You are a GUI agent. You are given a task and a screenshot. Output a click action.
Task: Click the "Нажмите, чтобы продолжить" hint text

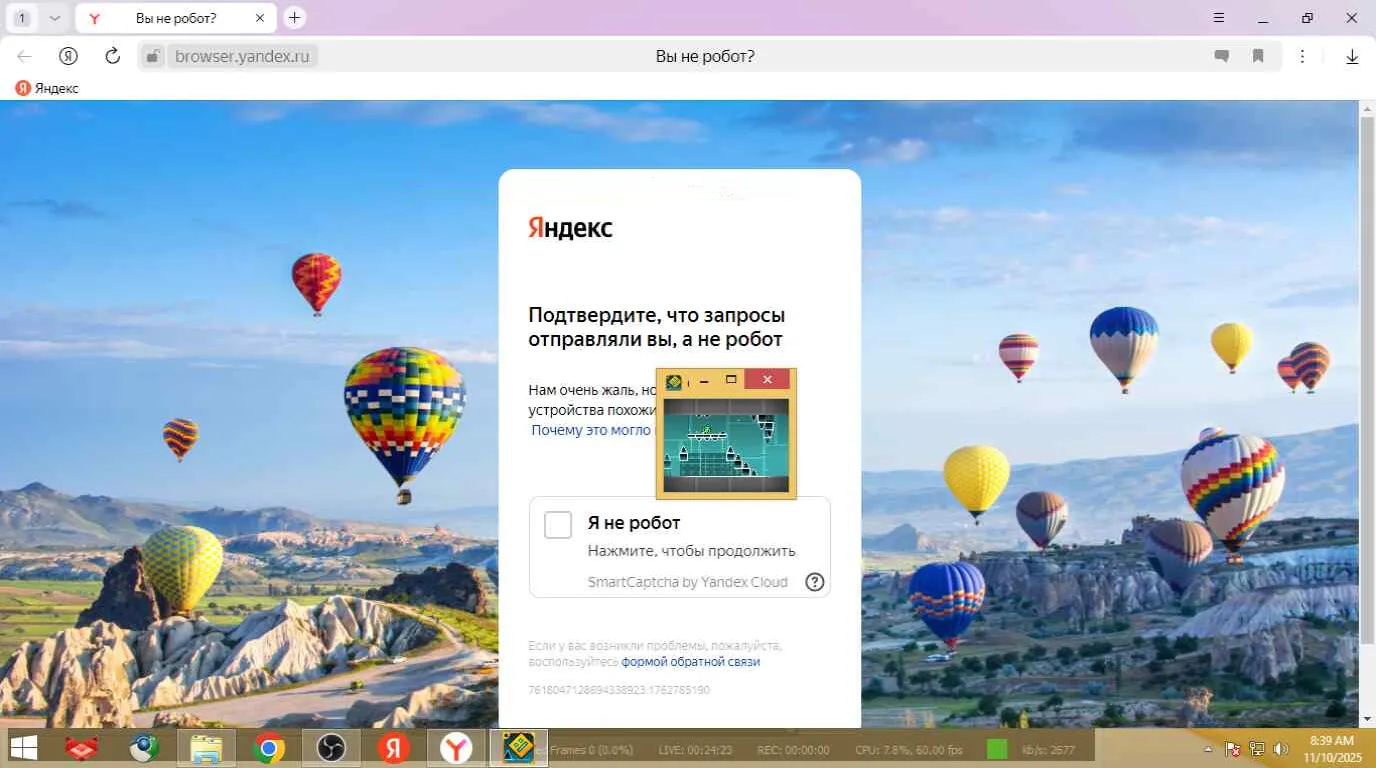(692, 551)
